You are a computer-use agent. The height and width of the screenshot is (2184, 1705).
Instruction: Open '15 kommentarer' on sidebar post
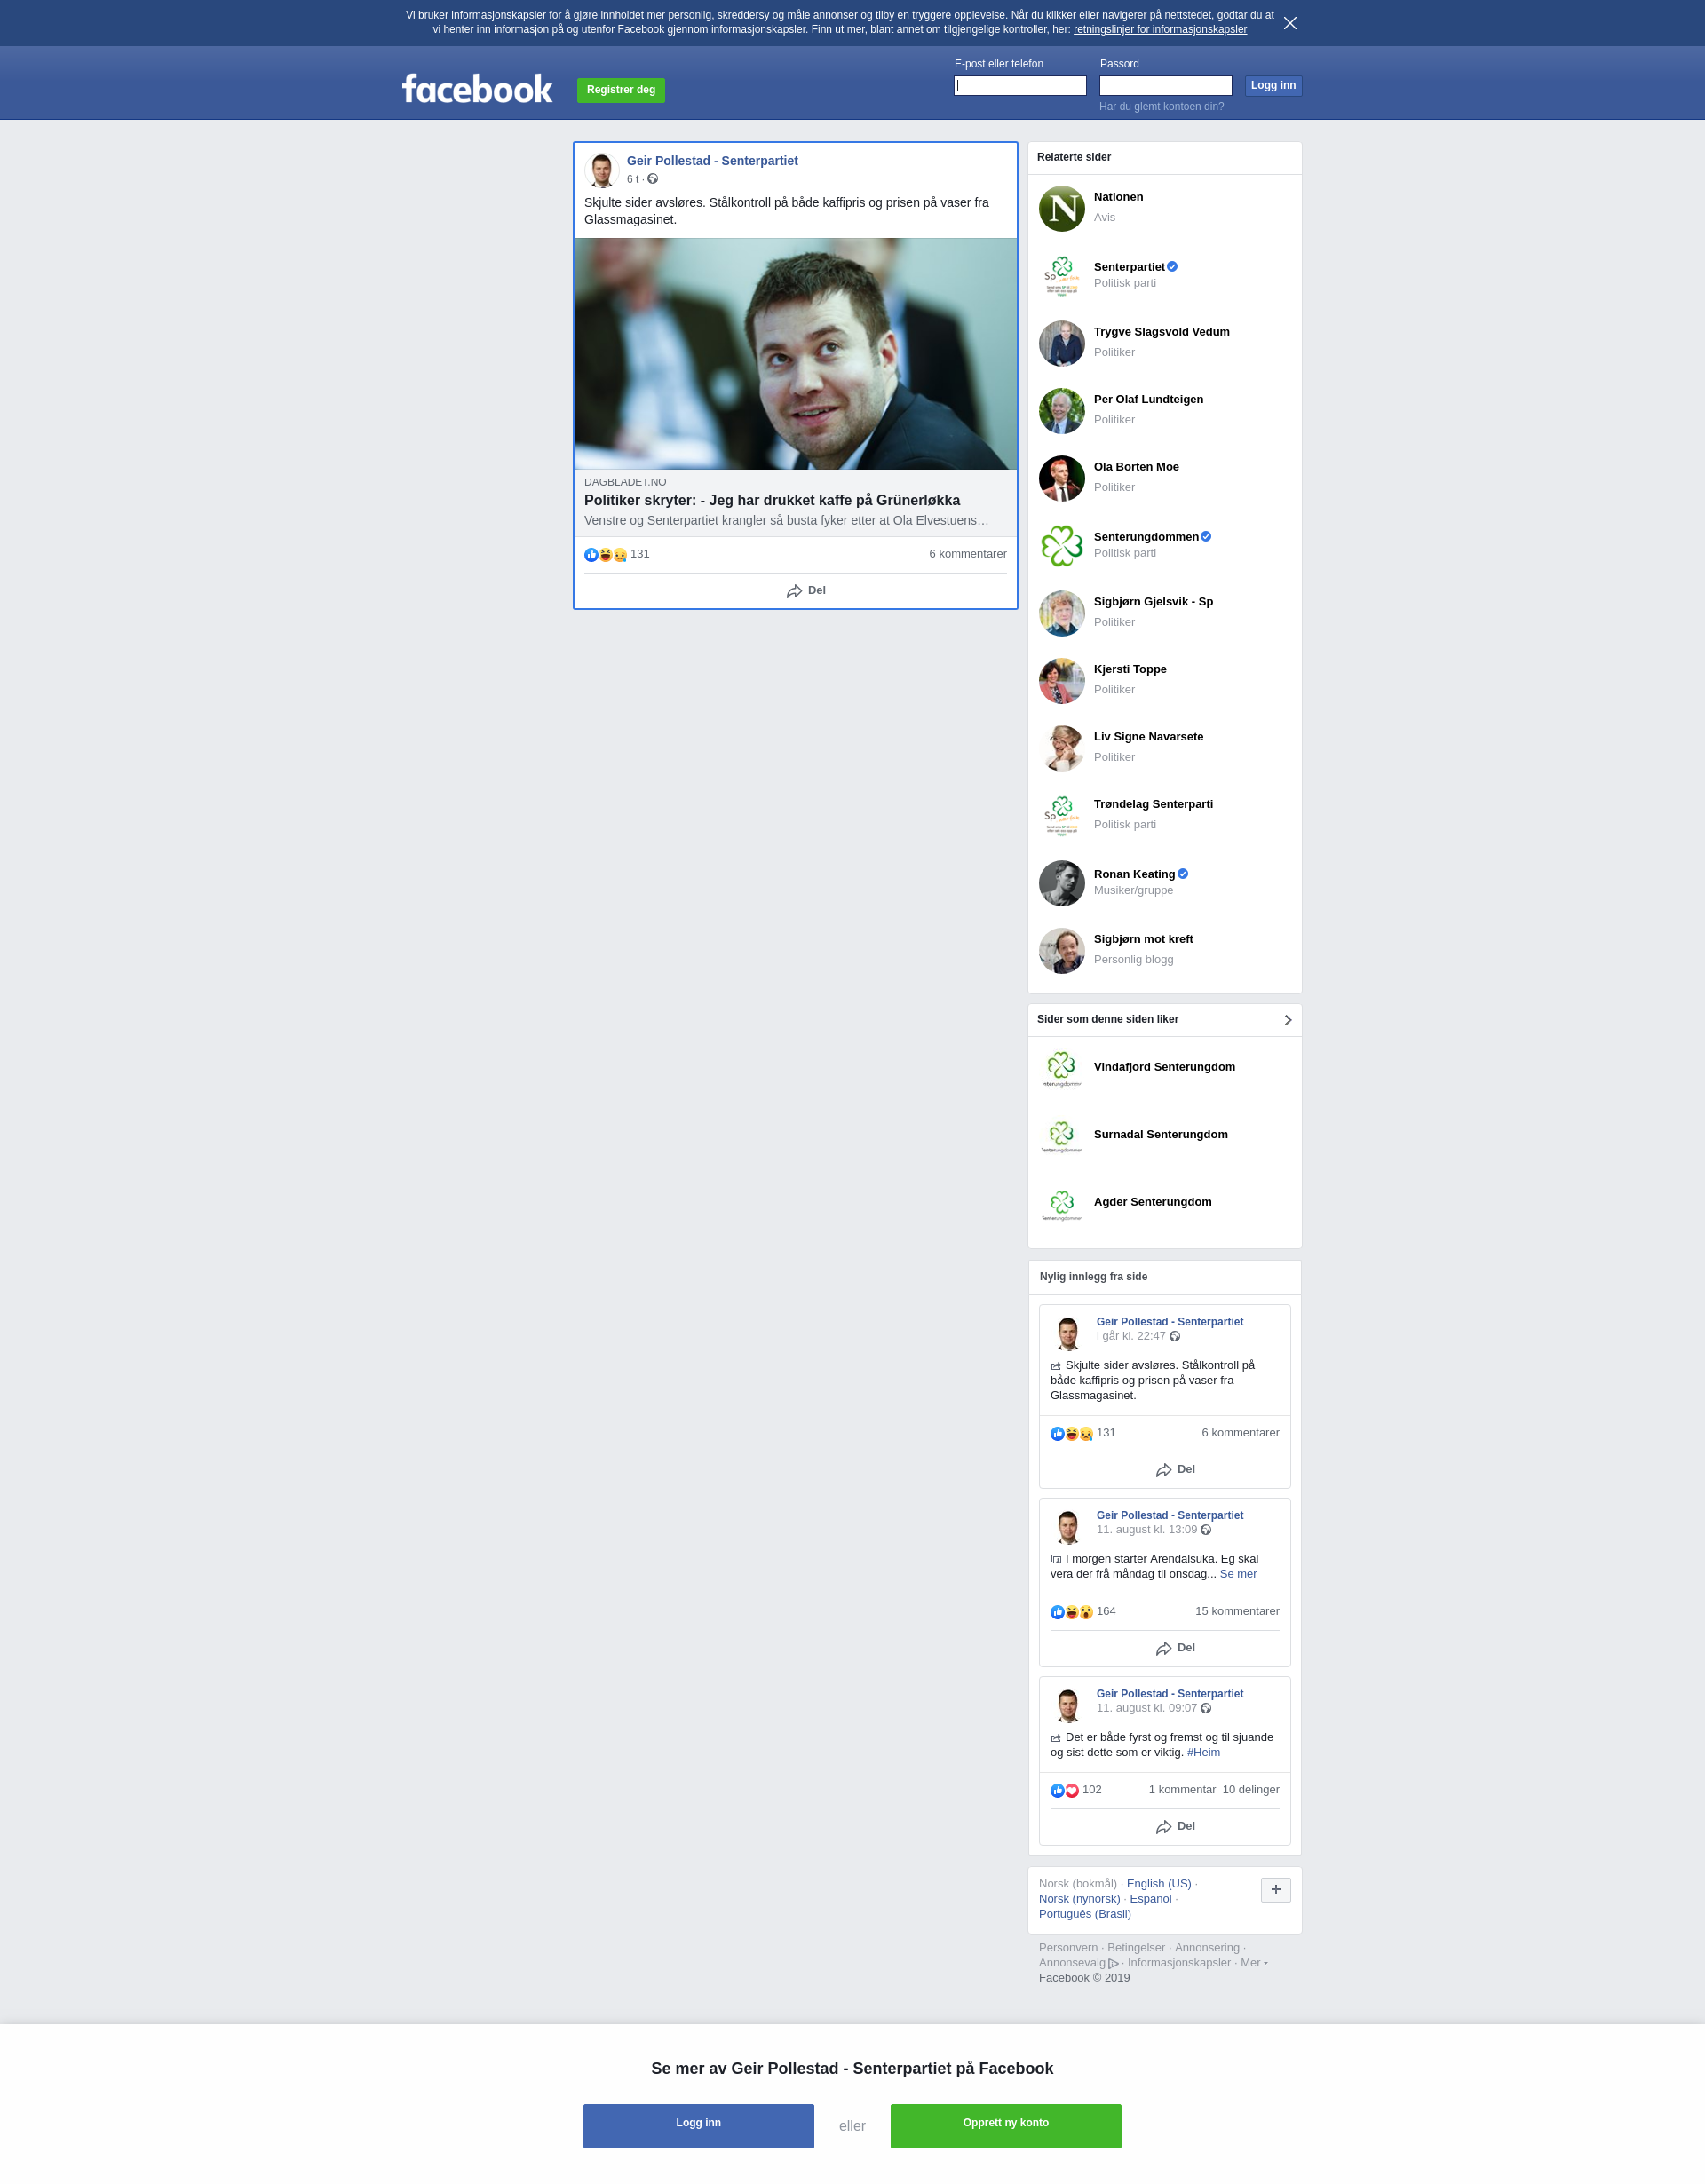(1237, 1612)
